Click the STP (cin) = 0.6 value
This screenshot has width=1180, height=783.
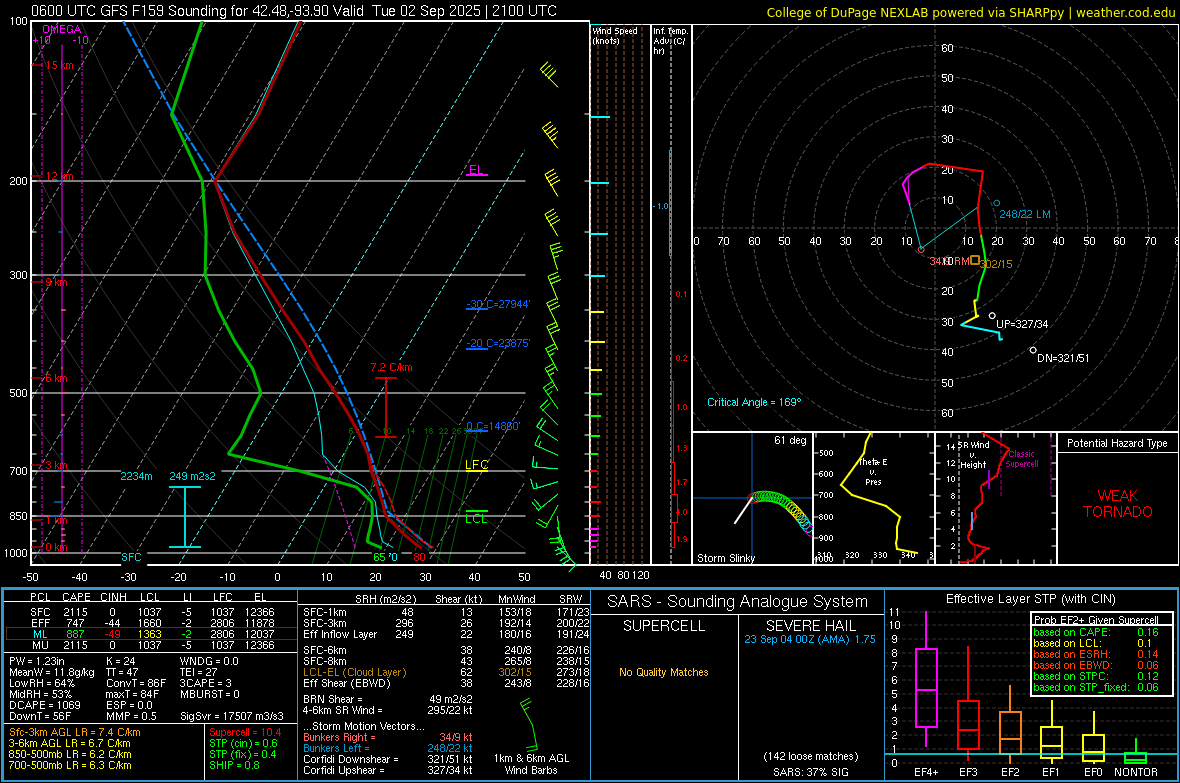243,743
